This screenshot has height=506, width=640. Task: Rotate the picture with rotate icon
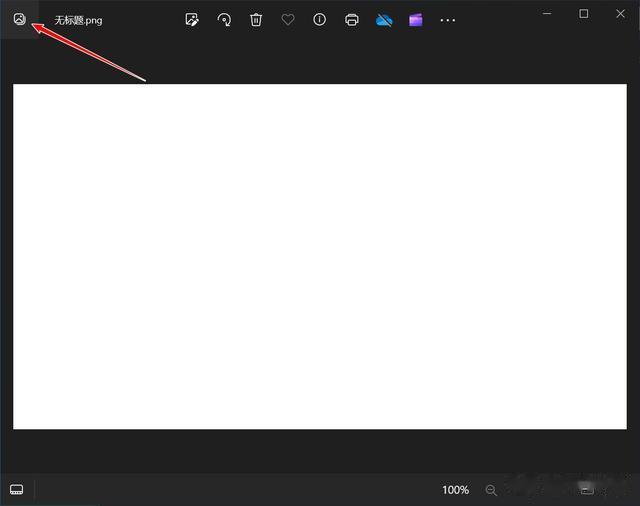[224, 20]
